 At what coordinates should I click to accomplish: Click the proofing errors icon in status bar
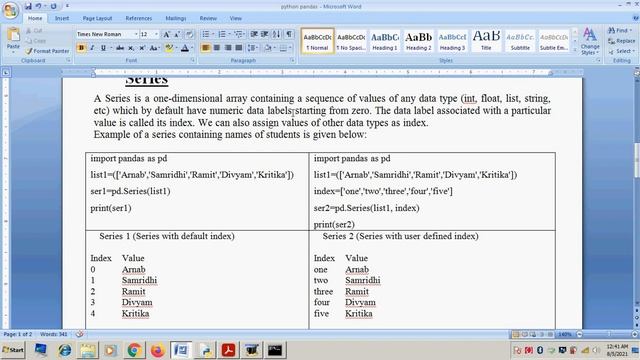coord(80,334)
